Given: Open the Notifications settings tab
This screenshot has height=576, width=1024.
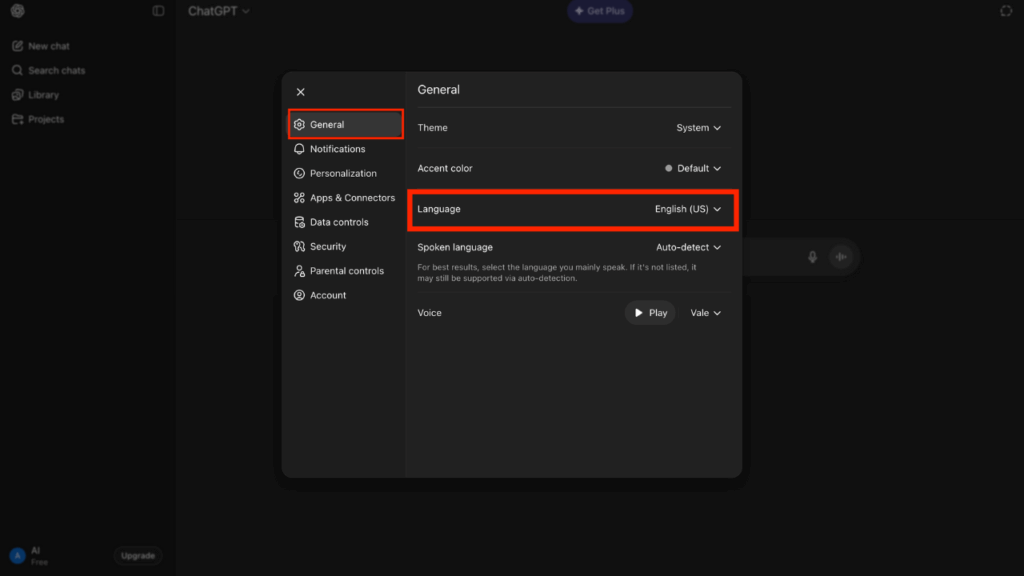Looking at the screenshot, I should pos(337,149).
